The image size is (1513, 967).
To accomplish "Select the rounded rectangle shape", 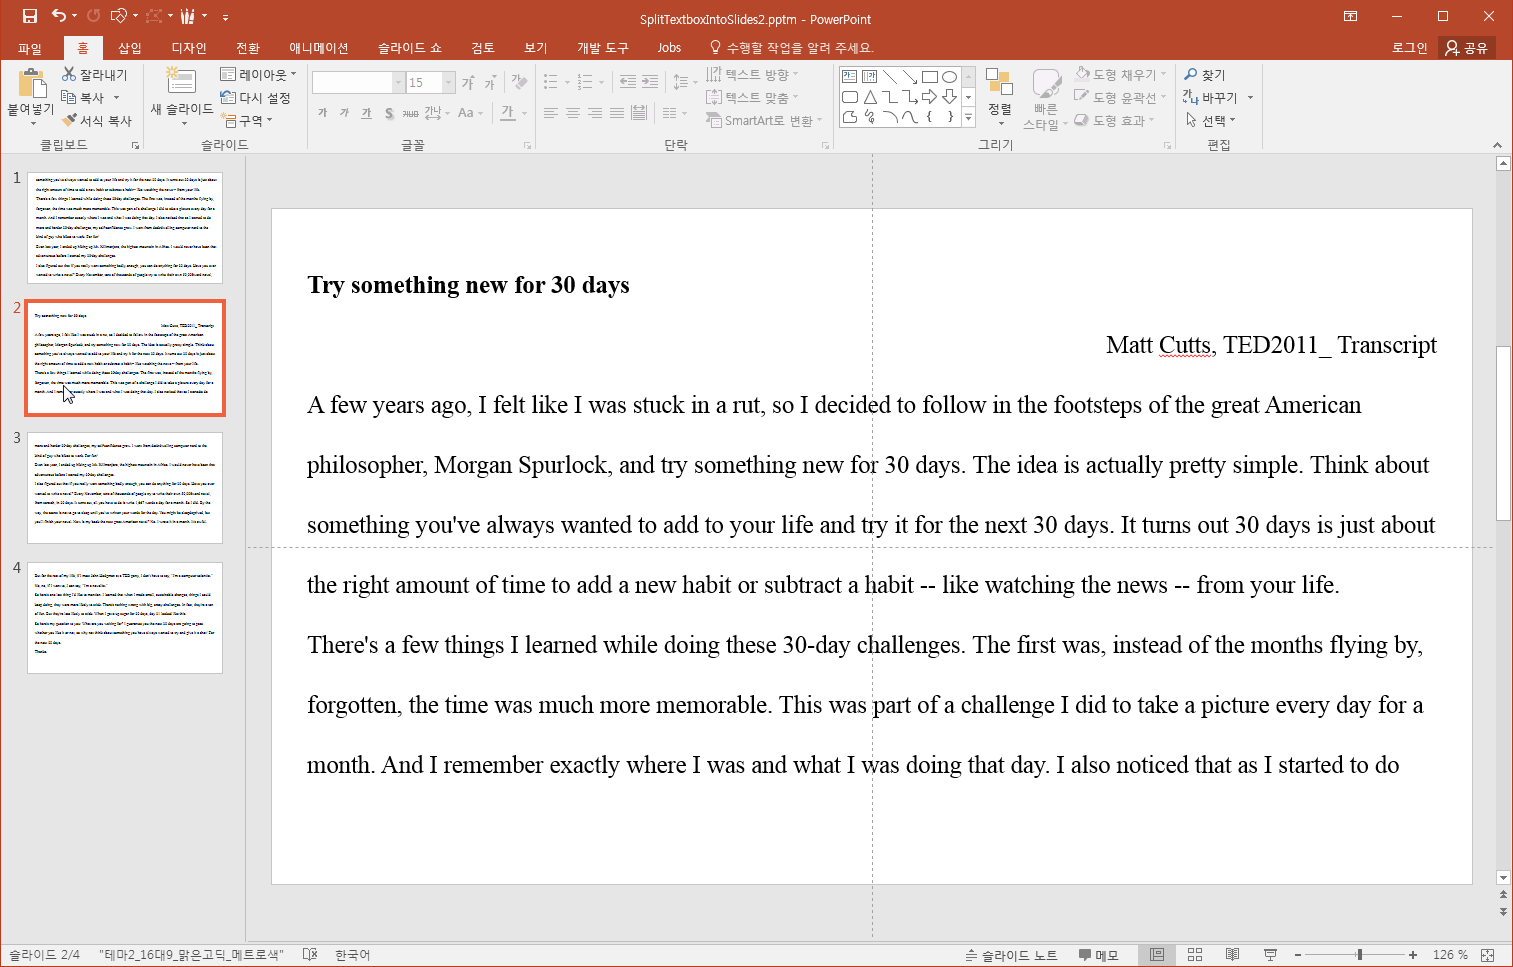I will tap(849, 97).
